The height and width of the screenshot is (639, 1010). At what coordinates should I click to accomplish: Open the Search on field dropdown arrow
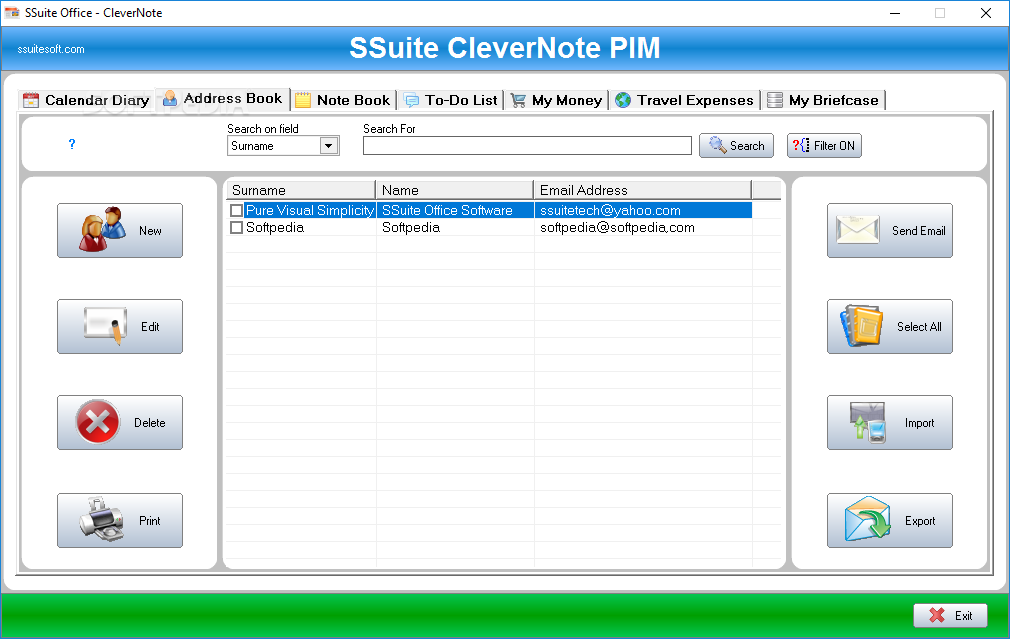tap(329, 146)
